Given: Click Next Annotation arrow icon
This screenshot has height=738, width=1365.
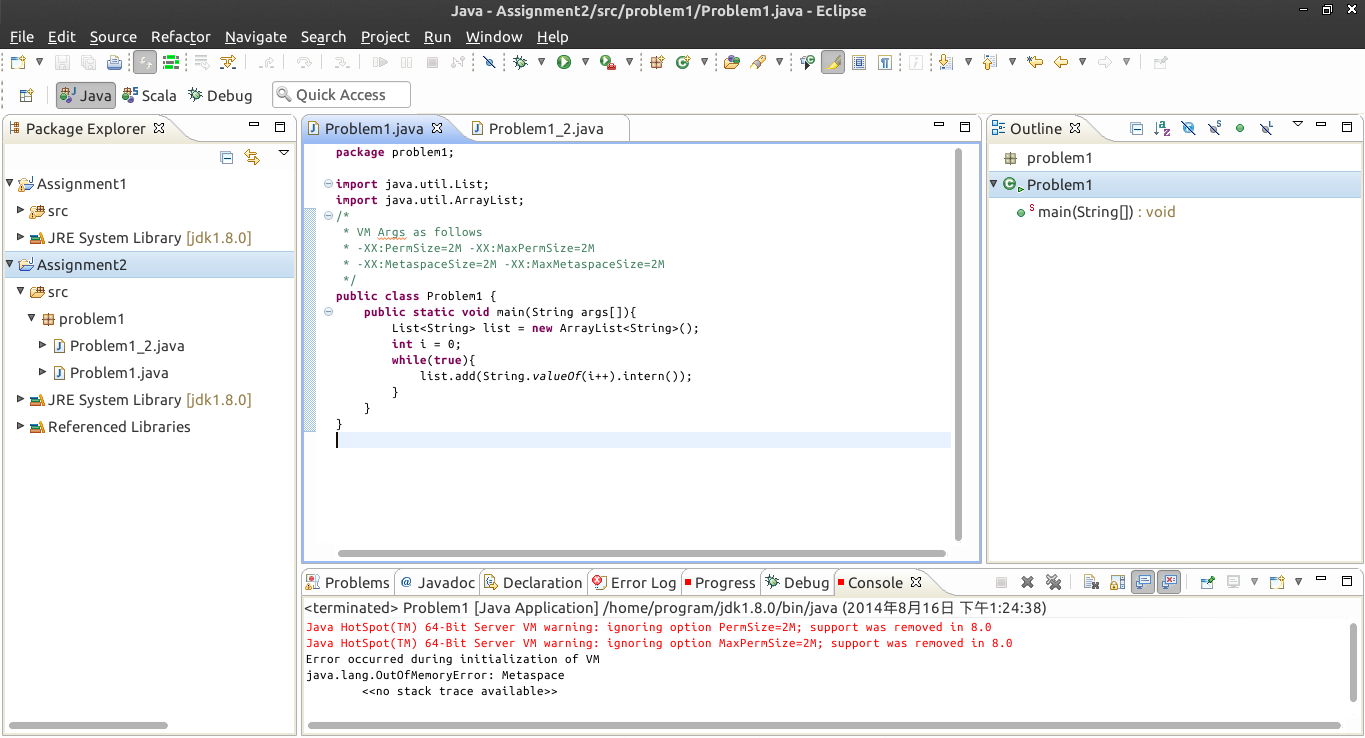Looking at the screenshot, I should [x=945, y=62].
